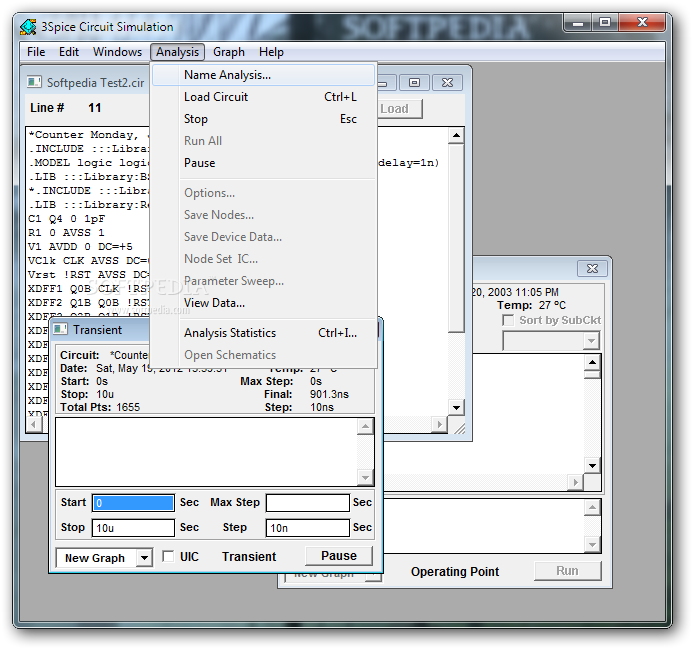Open the File menu
The height and width of the screenshot is (649, 693).
tap(36, 52)
